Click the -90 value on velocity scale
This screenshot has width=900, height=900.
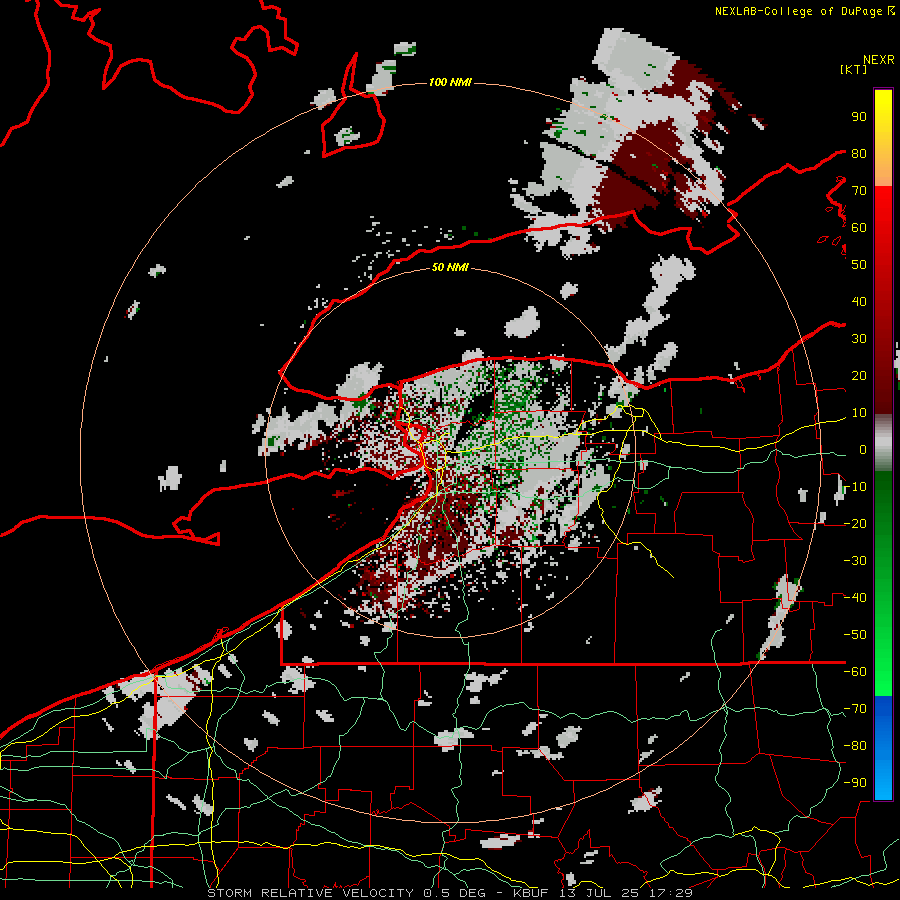click(855, 783)
